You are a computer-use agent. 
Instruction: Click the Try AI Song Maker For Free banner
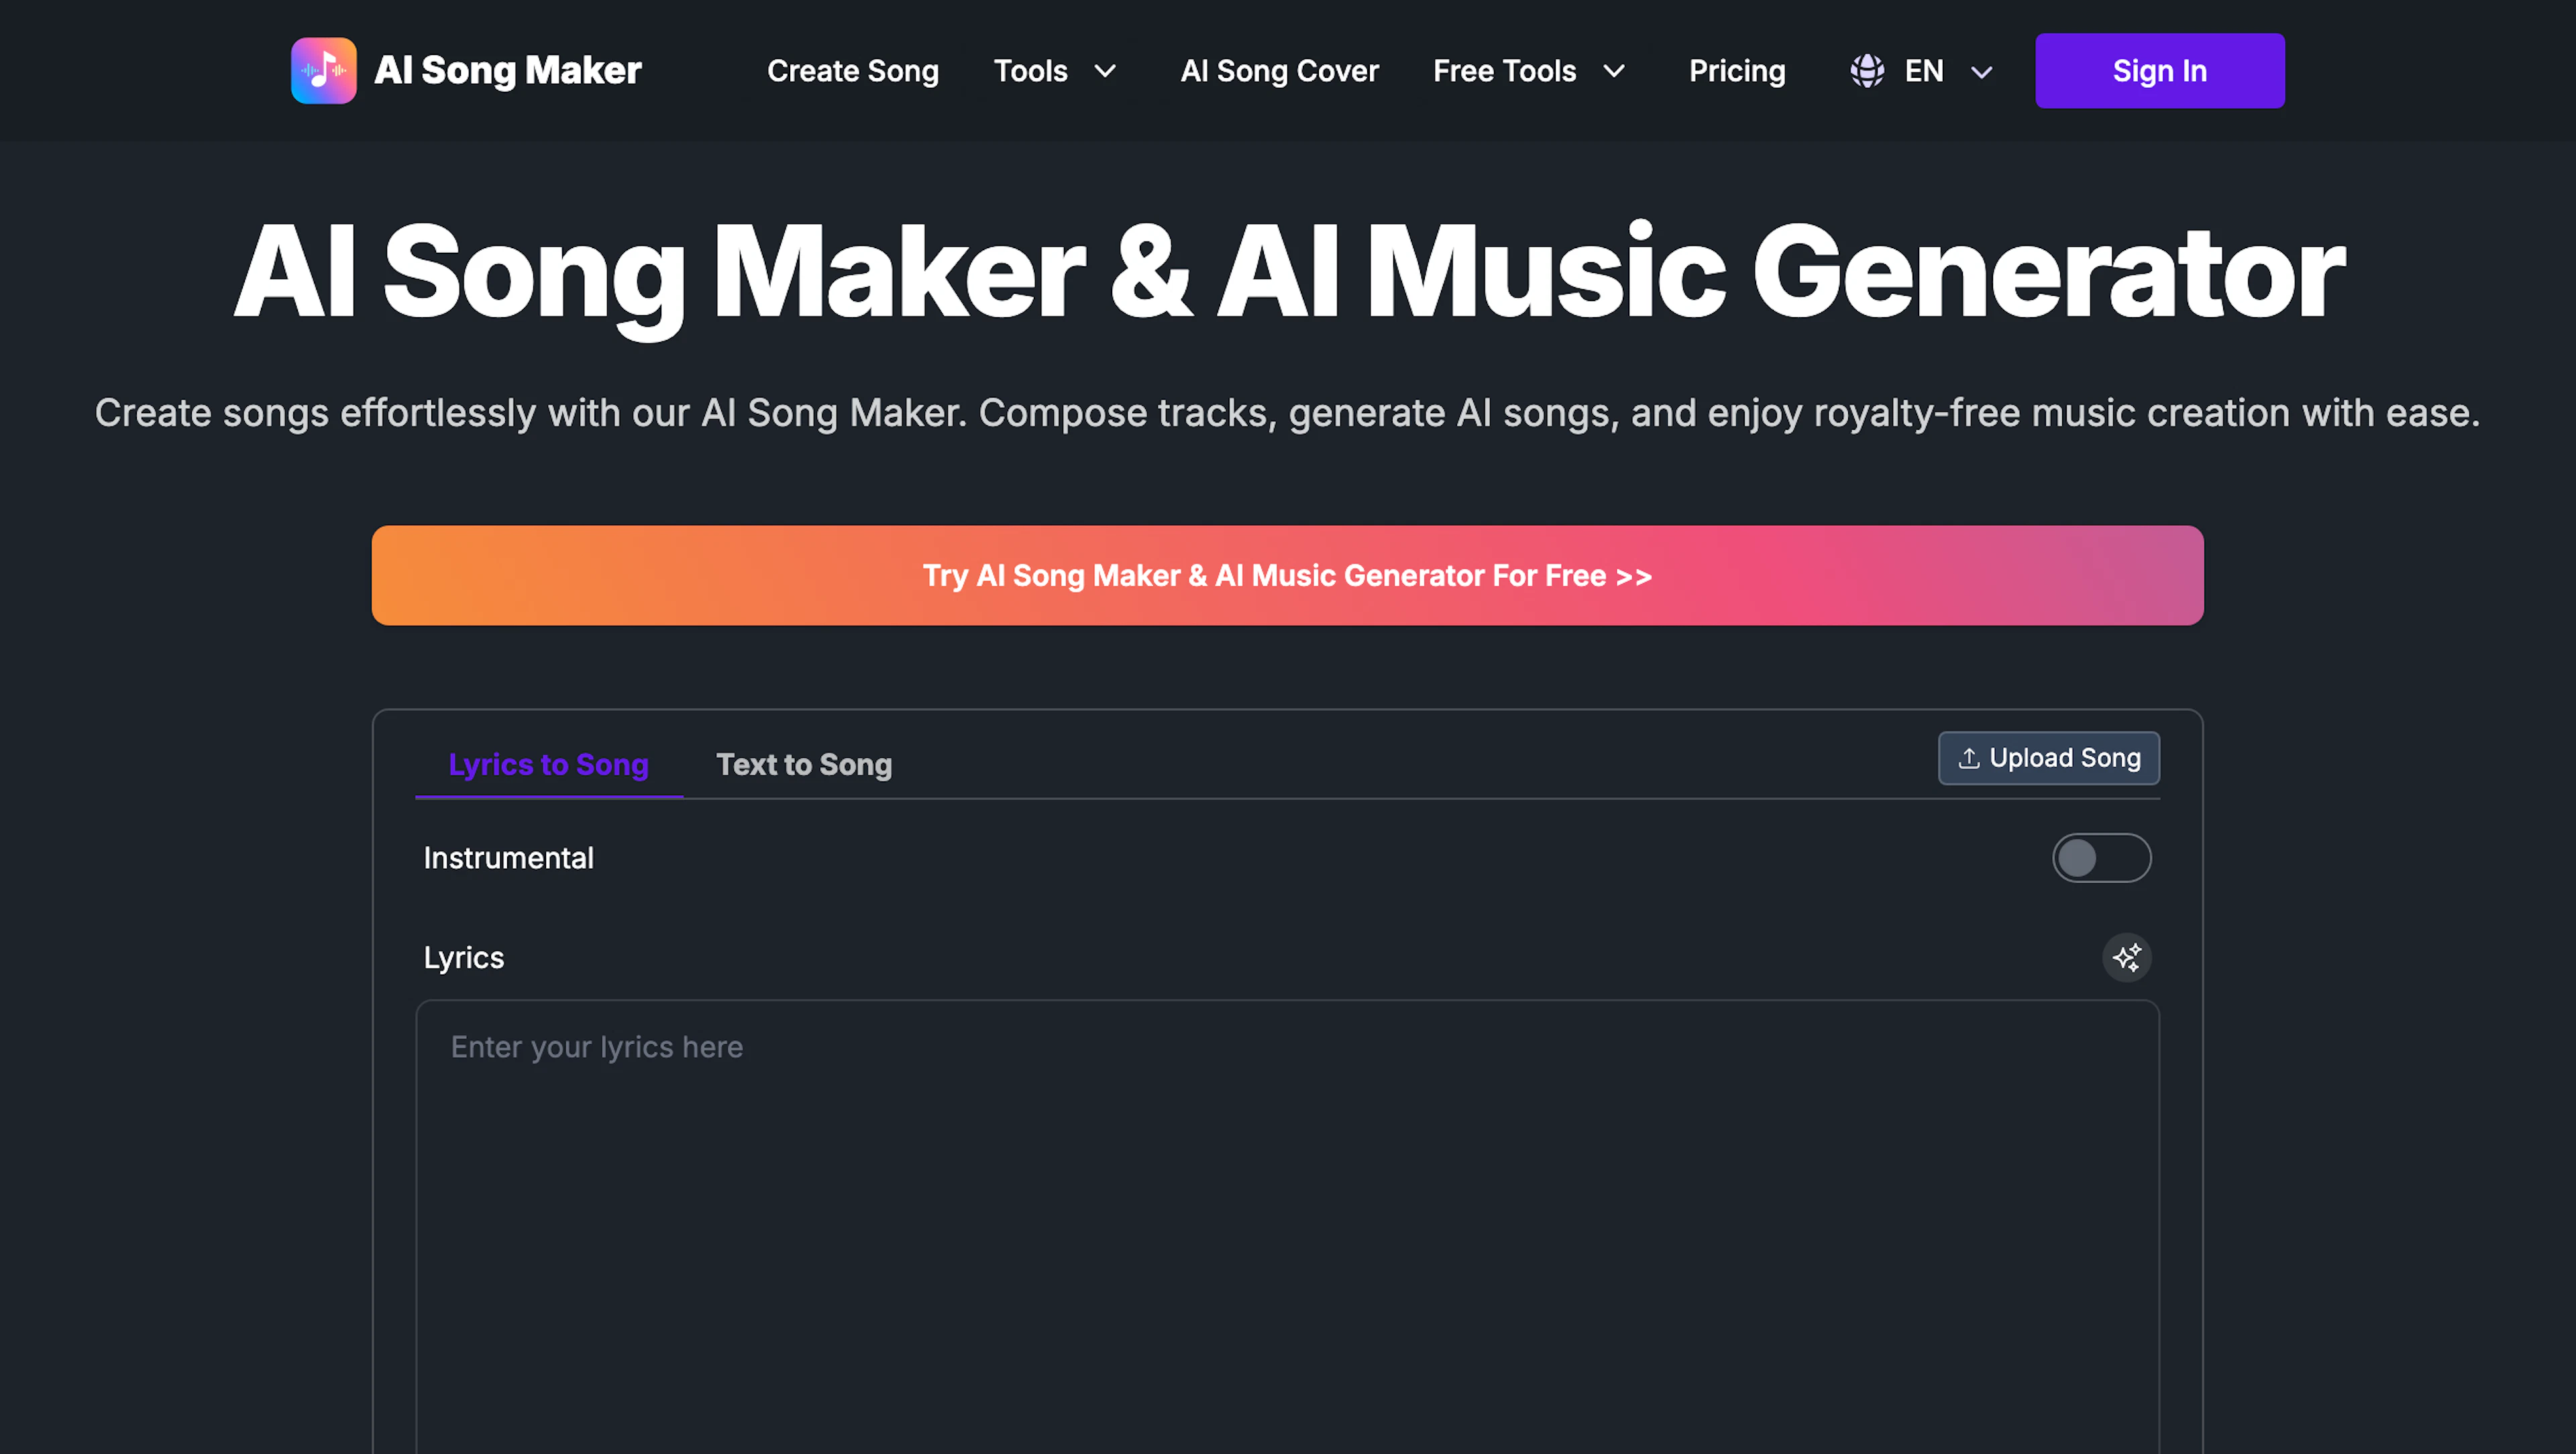[x=1286, y=575]
